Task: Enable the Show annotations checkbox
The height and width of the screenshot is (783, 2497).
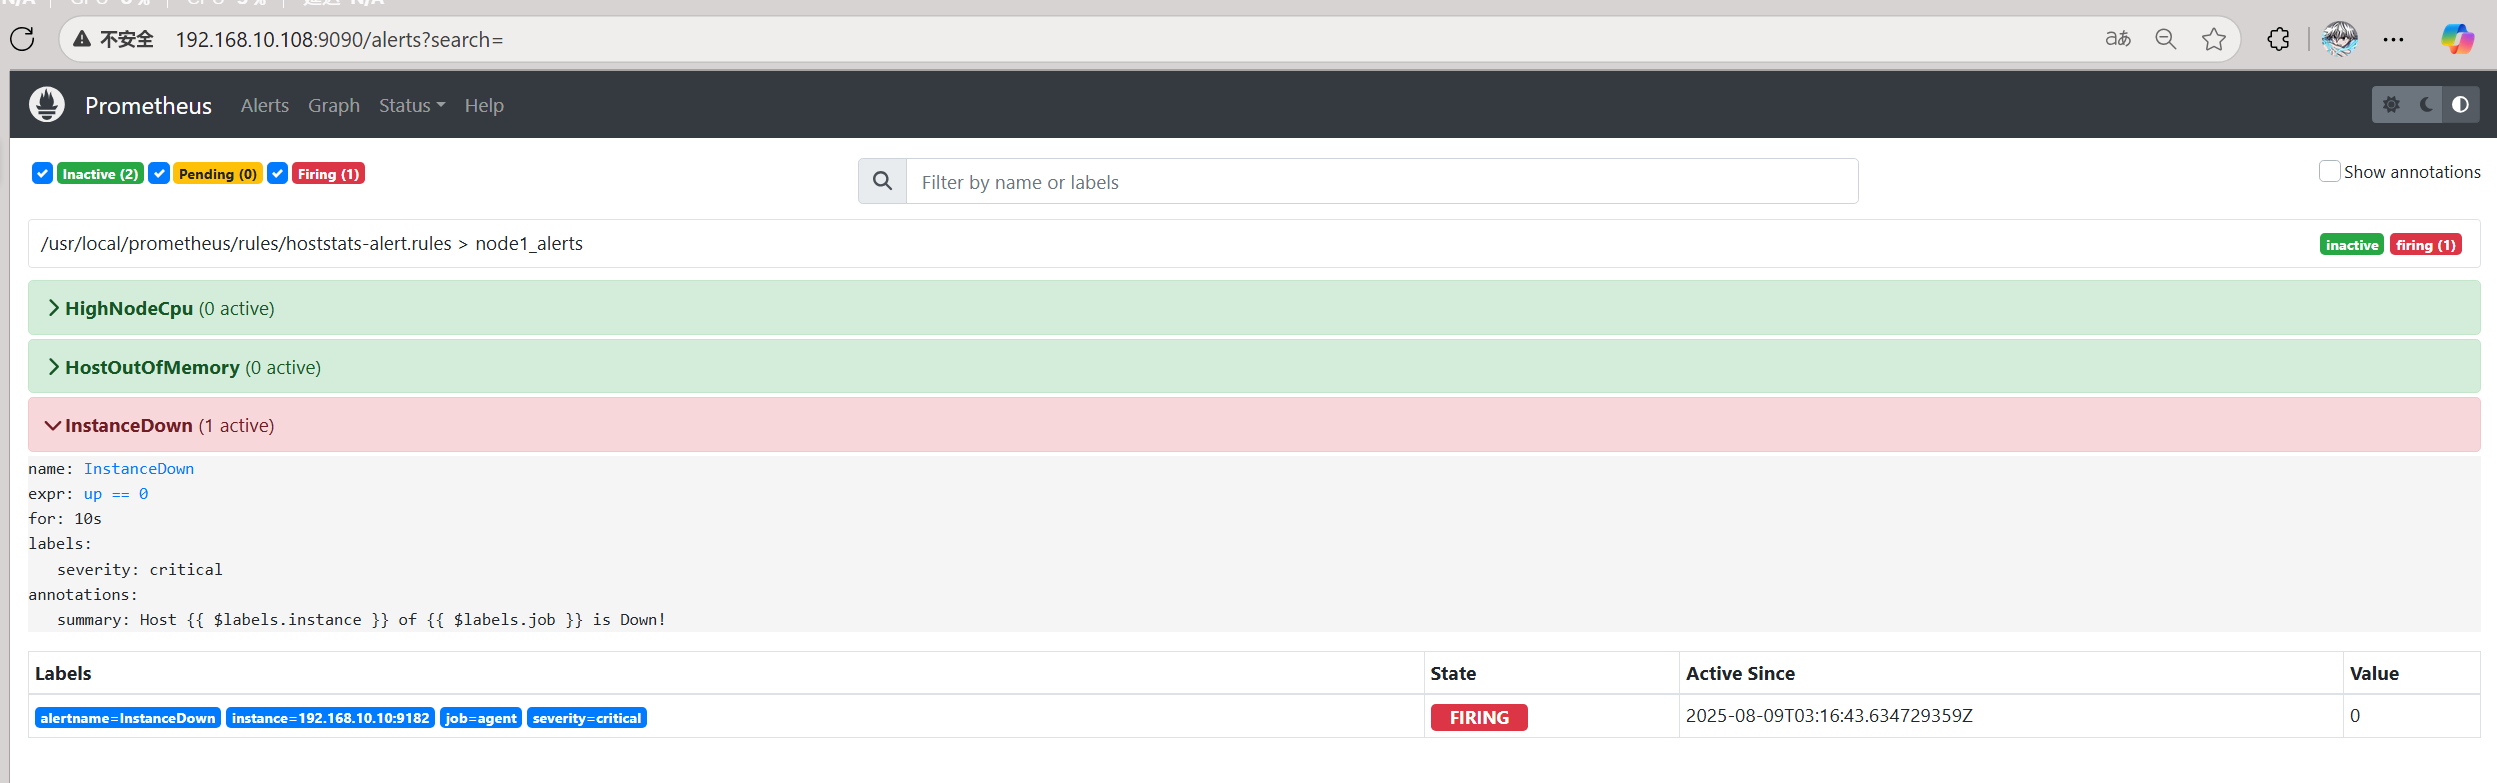Action: click(x=2329, y=171)
